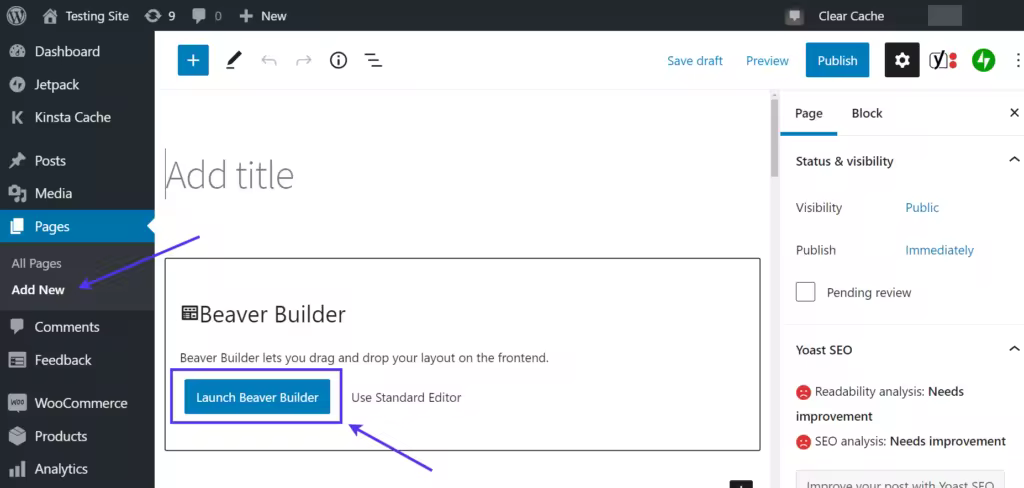
Task: Click the Media sidebar icon
Action: pos(17,193)
